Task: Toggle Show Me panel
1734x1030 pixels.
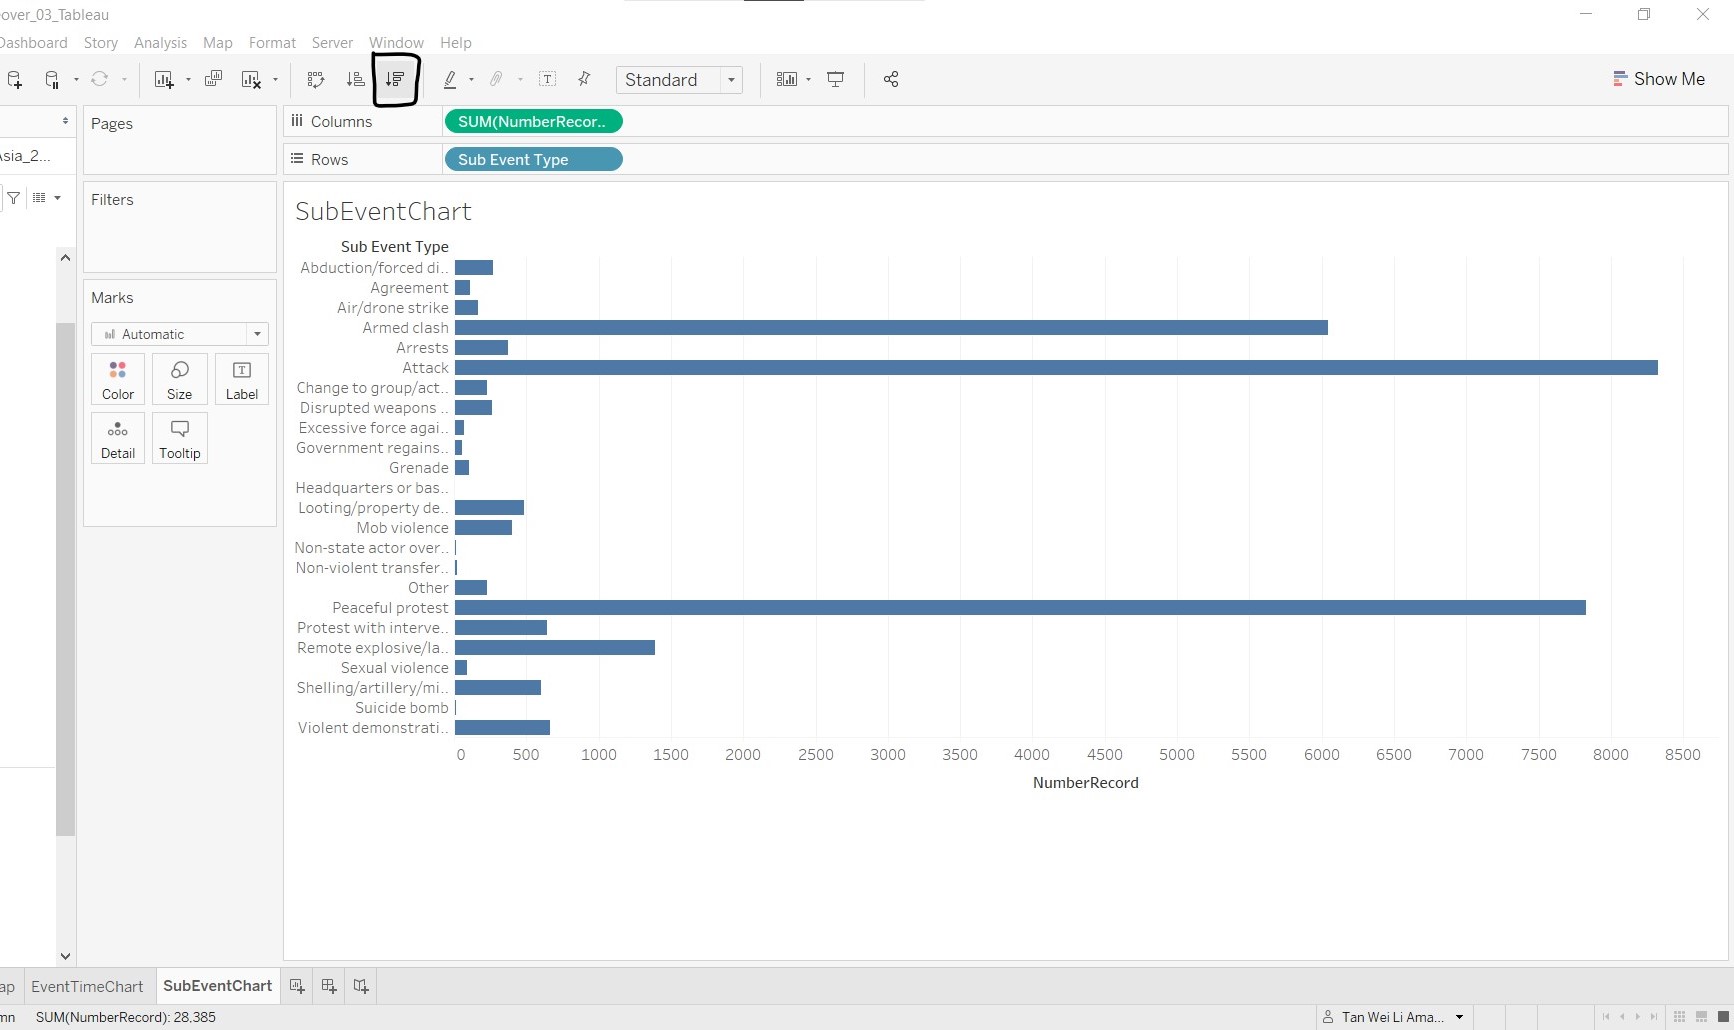Action: (x=1658, y=79)
